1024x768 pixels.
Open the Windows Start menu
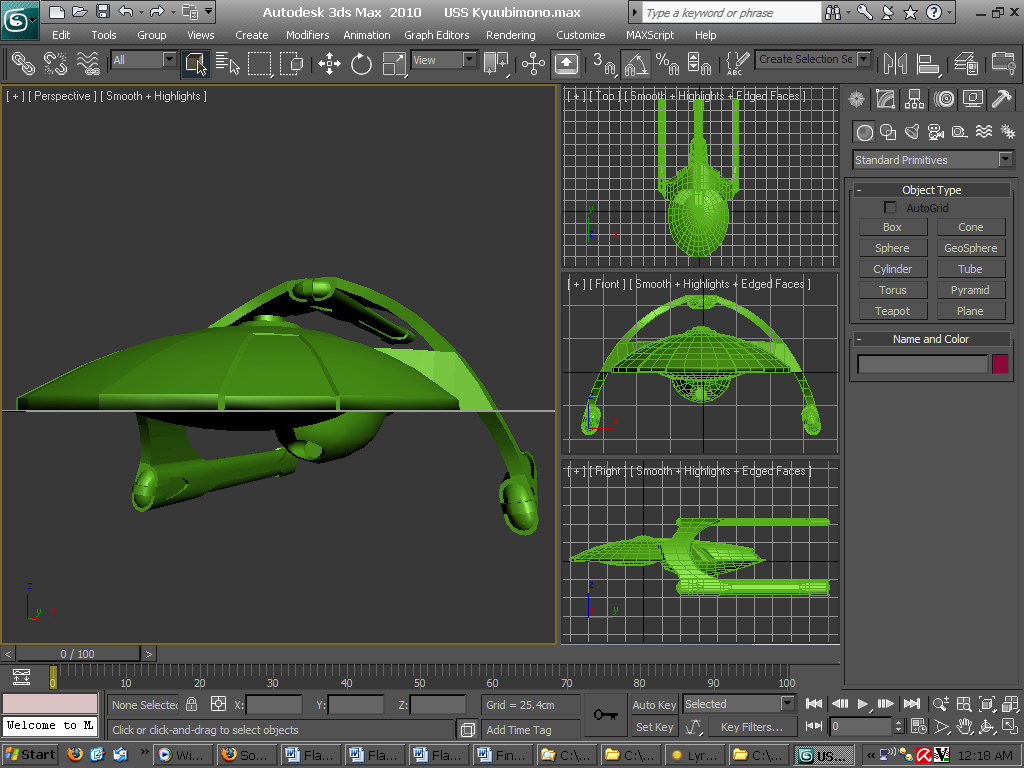coord(29,755)
